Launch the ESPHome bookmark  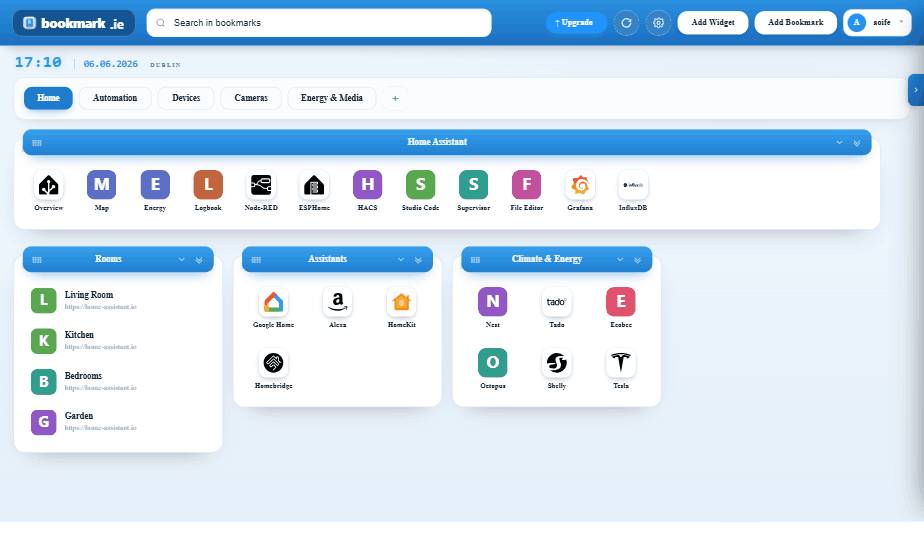[x=314, y=185]
